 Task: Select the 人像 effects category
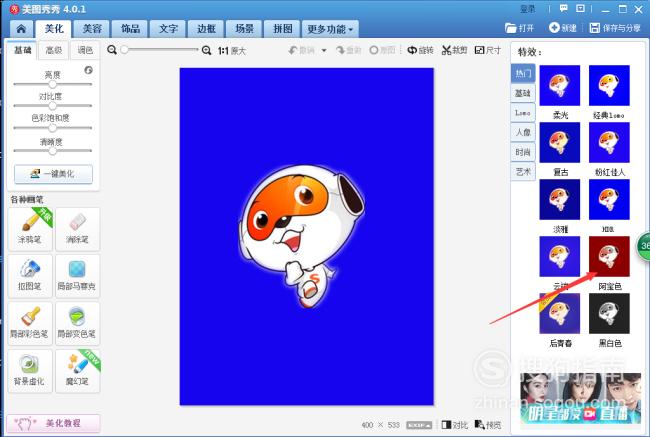pyautogui.click(x=523, y=132)
